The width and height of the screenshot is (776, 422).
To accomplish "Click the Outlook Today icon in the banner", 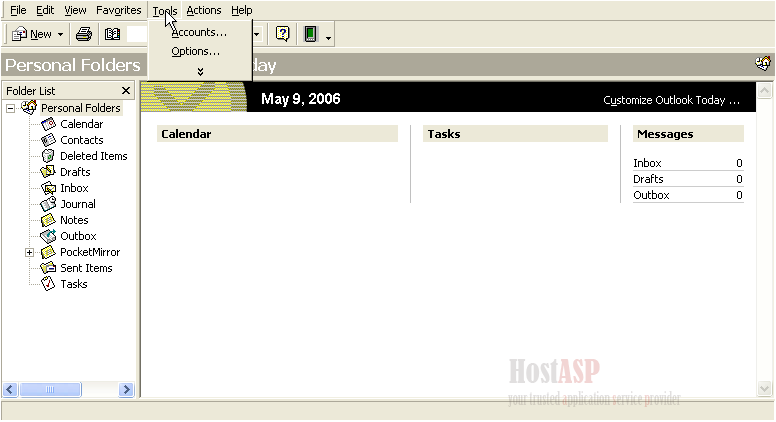I will [x=763, y=63].
